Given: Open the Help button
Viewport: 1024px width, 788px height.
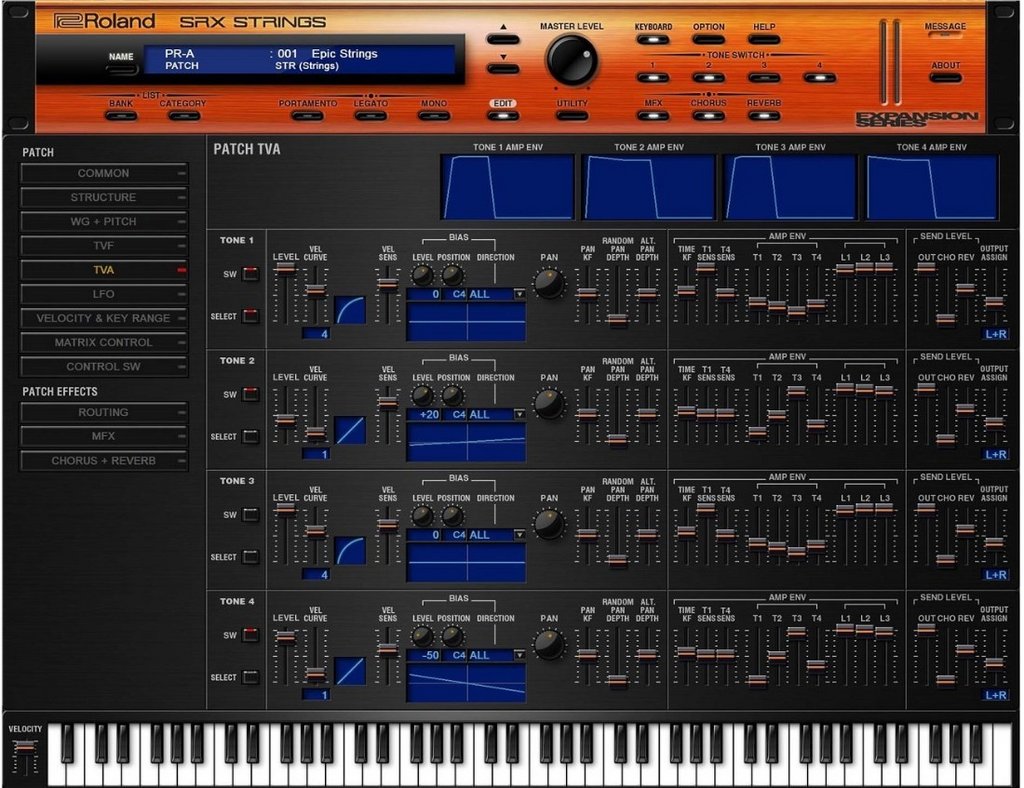Looking at the screenshot, I should (x=764, y=39).
